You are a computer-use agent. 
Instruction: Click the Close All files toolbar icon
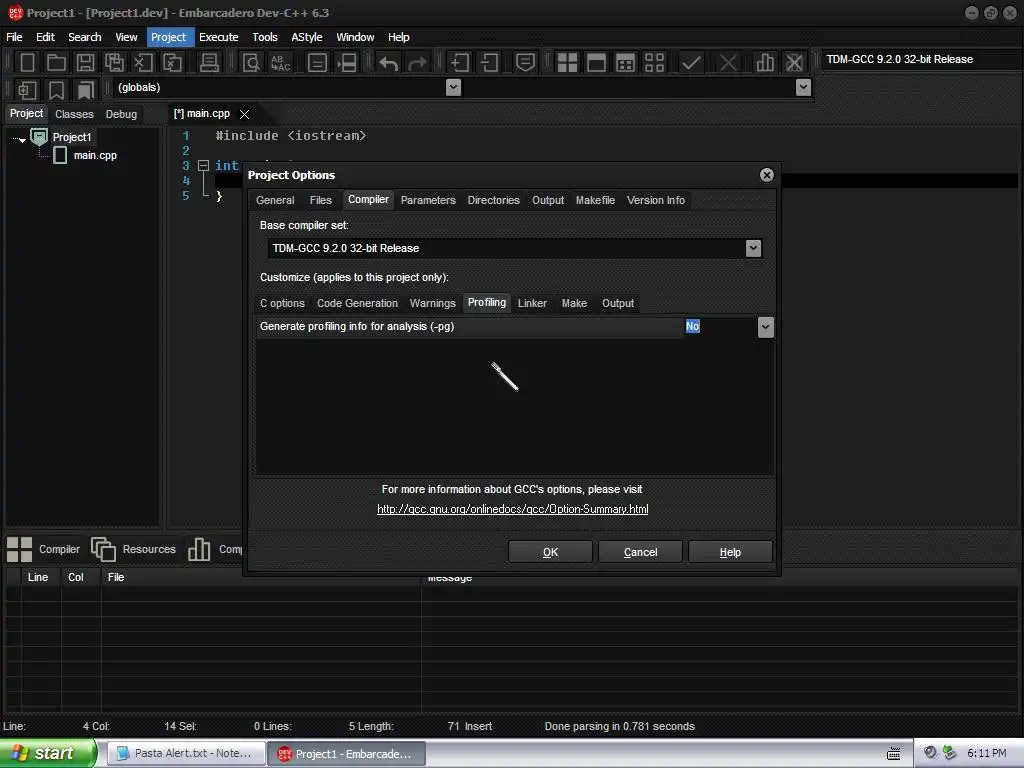(172, 63)
